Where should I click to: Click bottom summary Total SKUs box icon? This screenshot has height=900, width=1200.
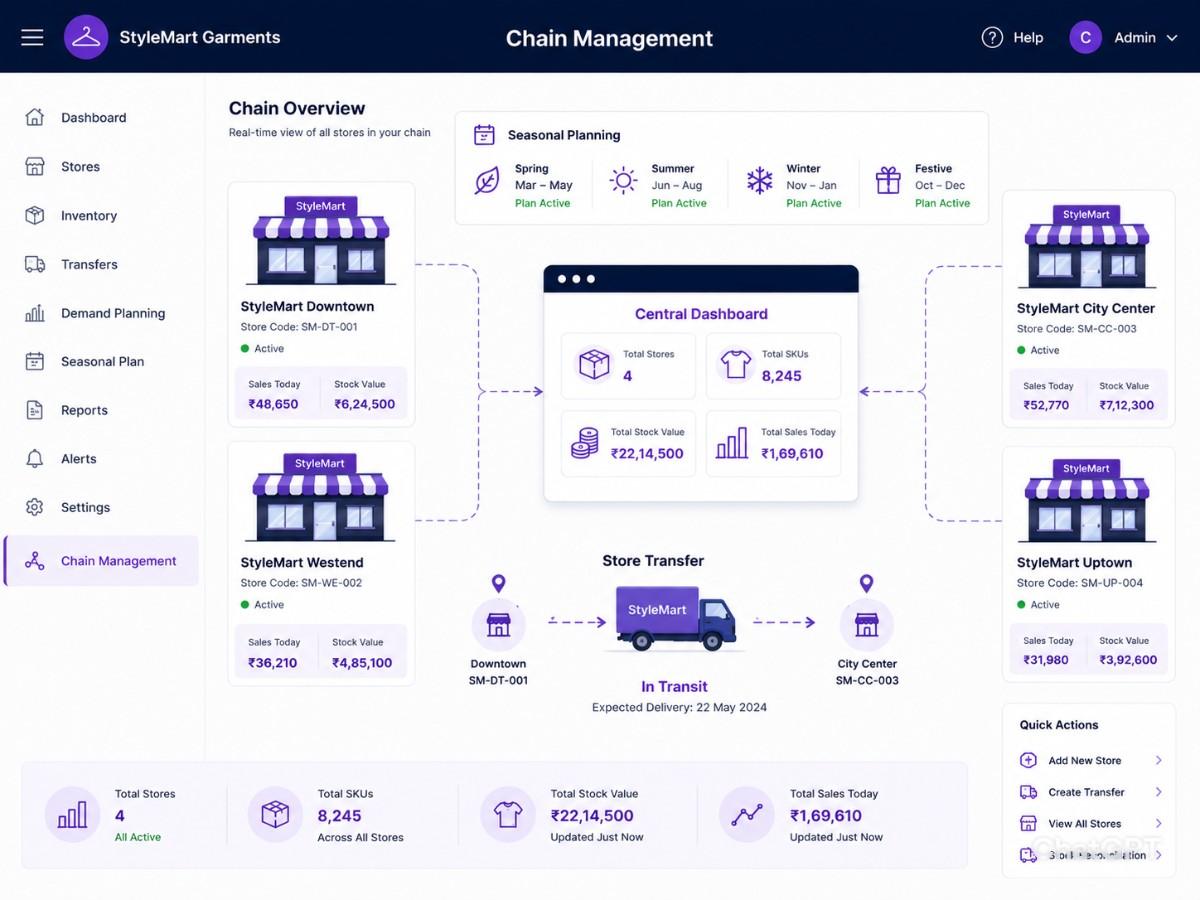tap(275, 815)
